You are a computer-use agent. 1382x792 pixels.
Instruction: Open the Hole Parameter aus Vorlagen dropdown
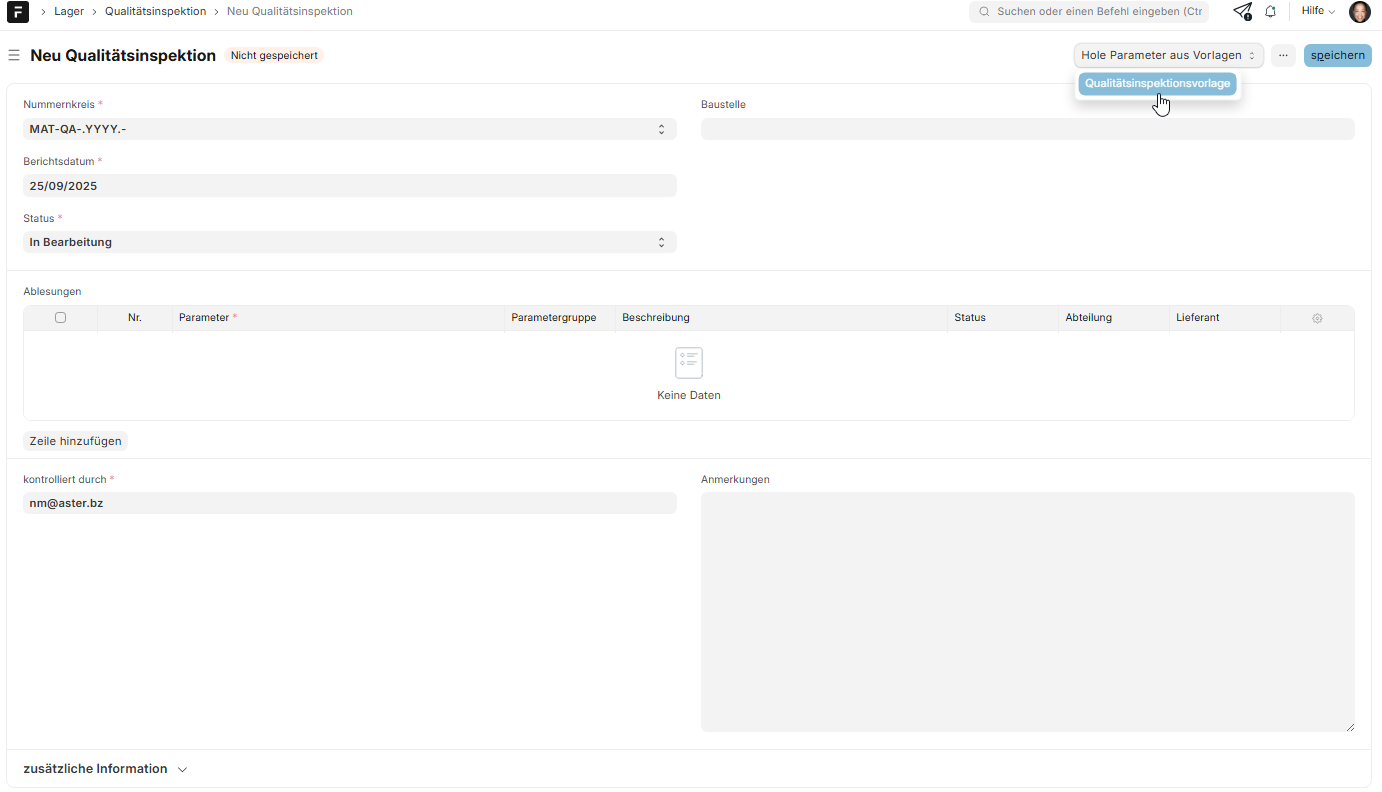[1168, 56]
